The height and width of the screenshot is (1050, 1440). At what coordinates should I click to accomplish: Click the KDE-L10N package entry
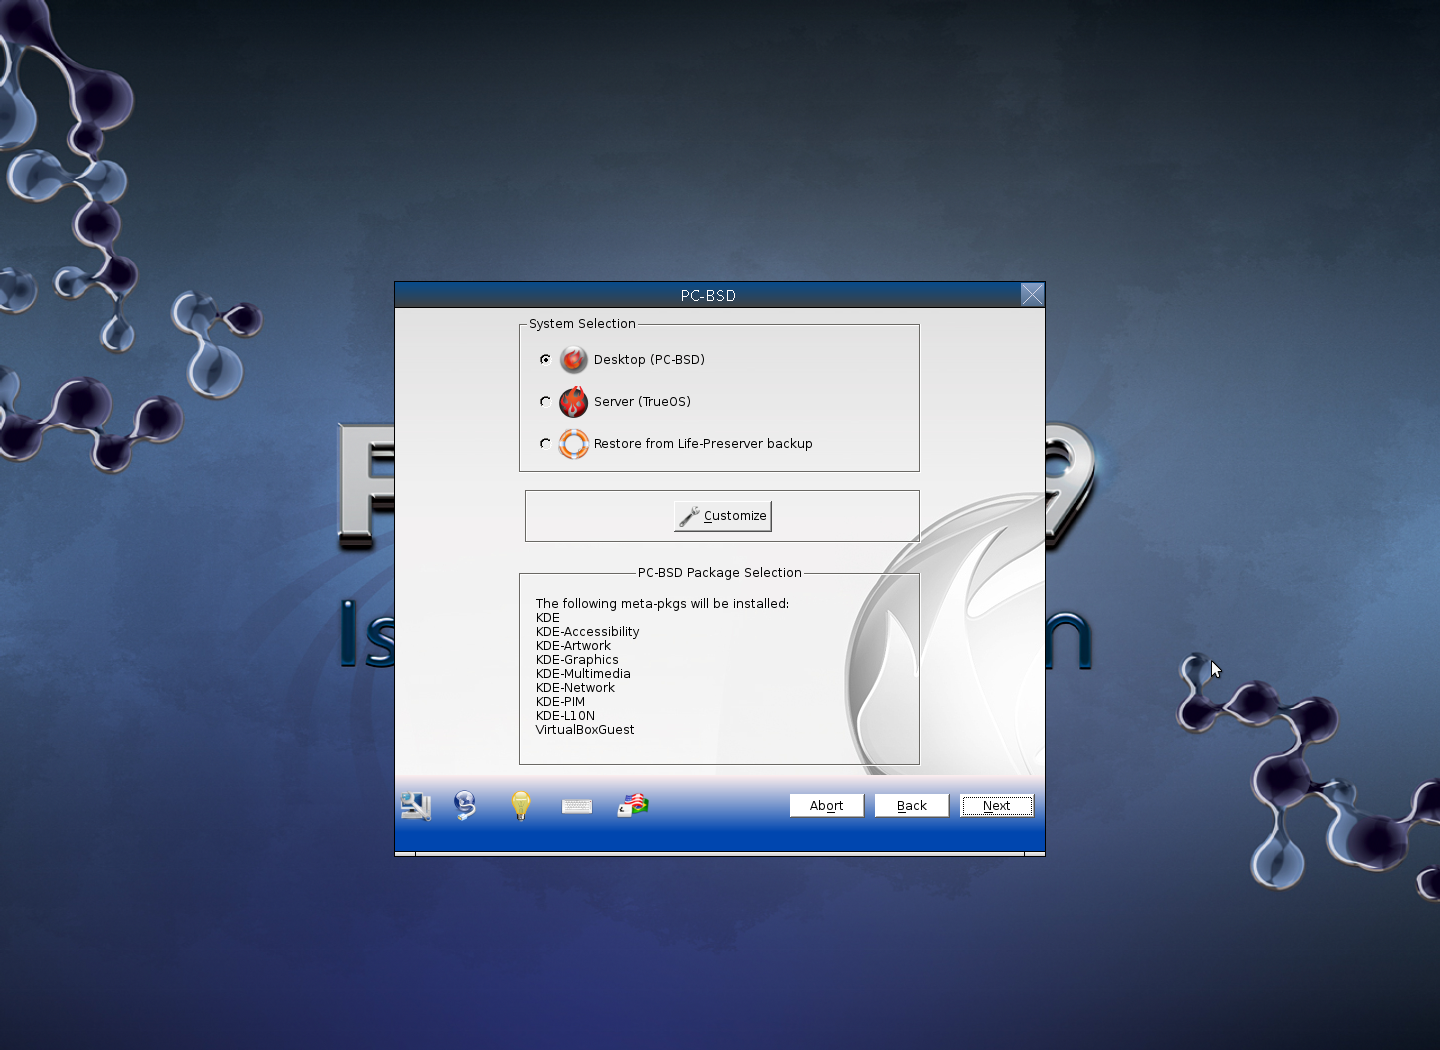coord(565,716)
